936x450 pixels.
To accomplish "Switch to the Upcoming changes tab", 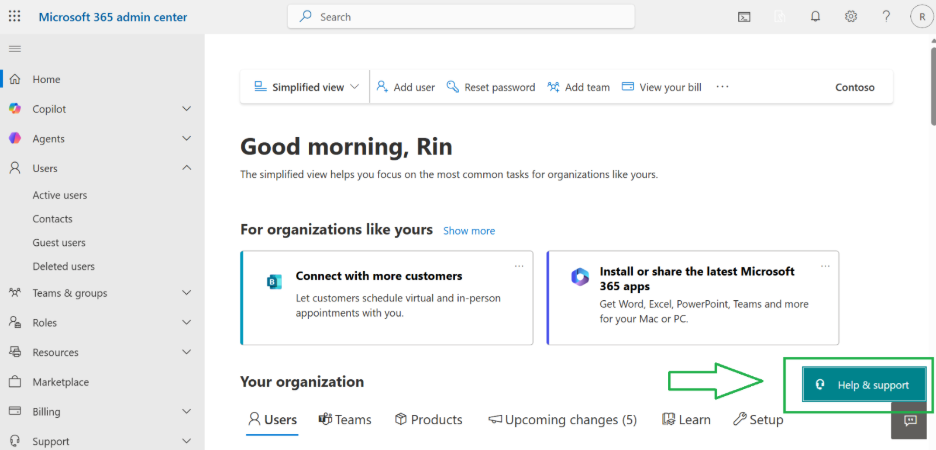I will click(x=562, y=420).
